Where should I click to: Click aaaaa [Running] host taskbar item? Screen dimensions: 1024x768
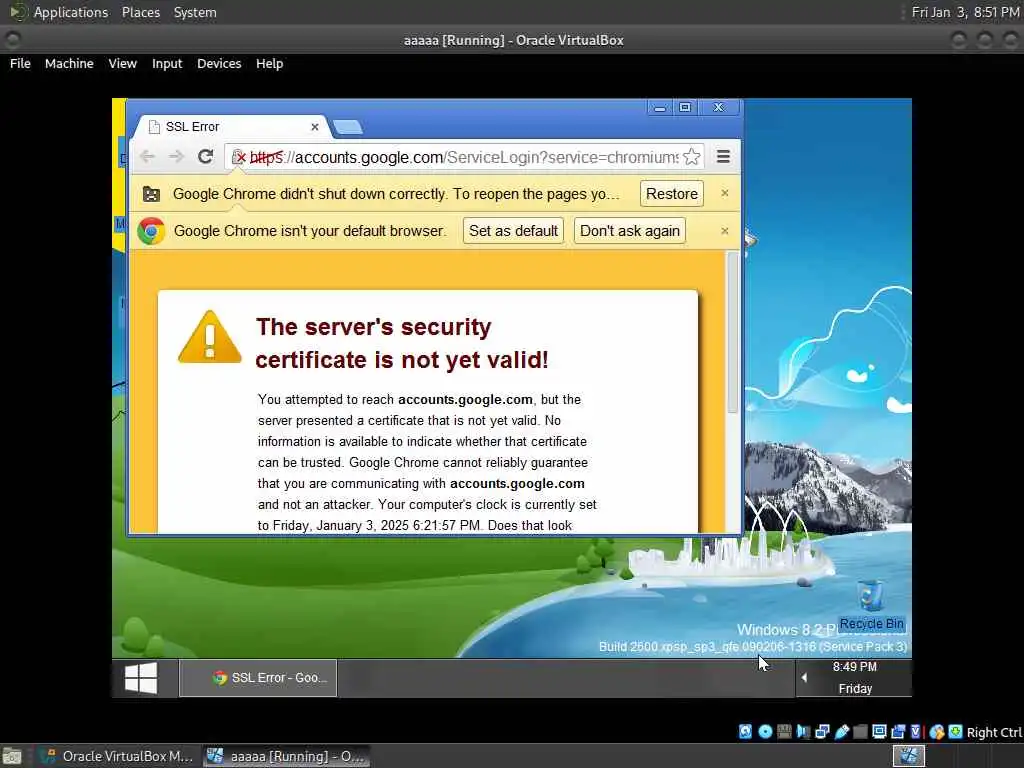286,756
